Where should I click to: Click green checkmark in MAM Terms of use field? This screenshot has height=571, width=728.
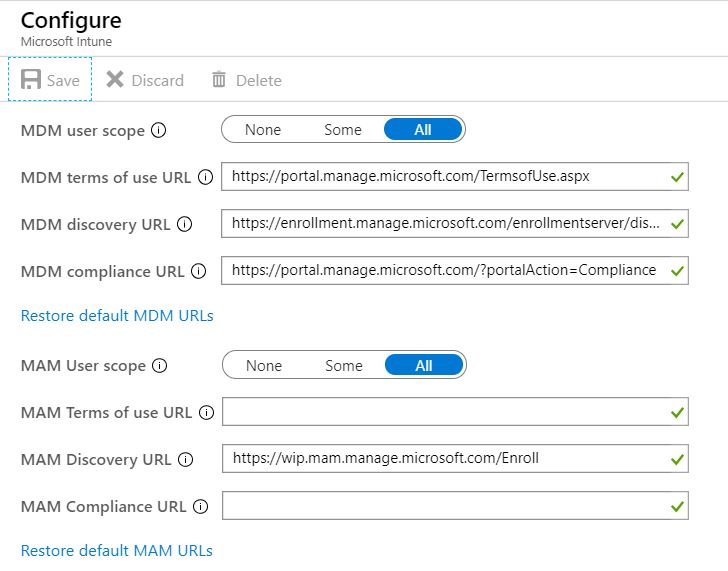pos(677,412)
